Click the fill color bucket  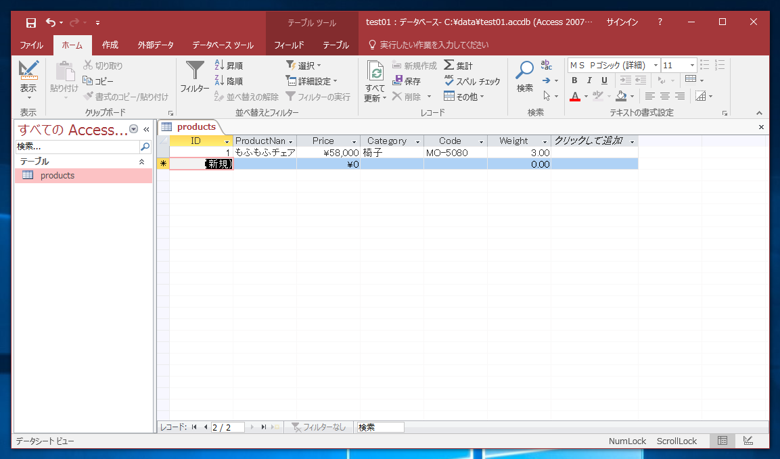tap(621, 96)
